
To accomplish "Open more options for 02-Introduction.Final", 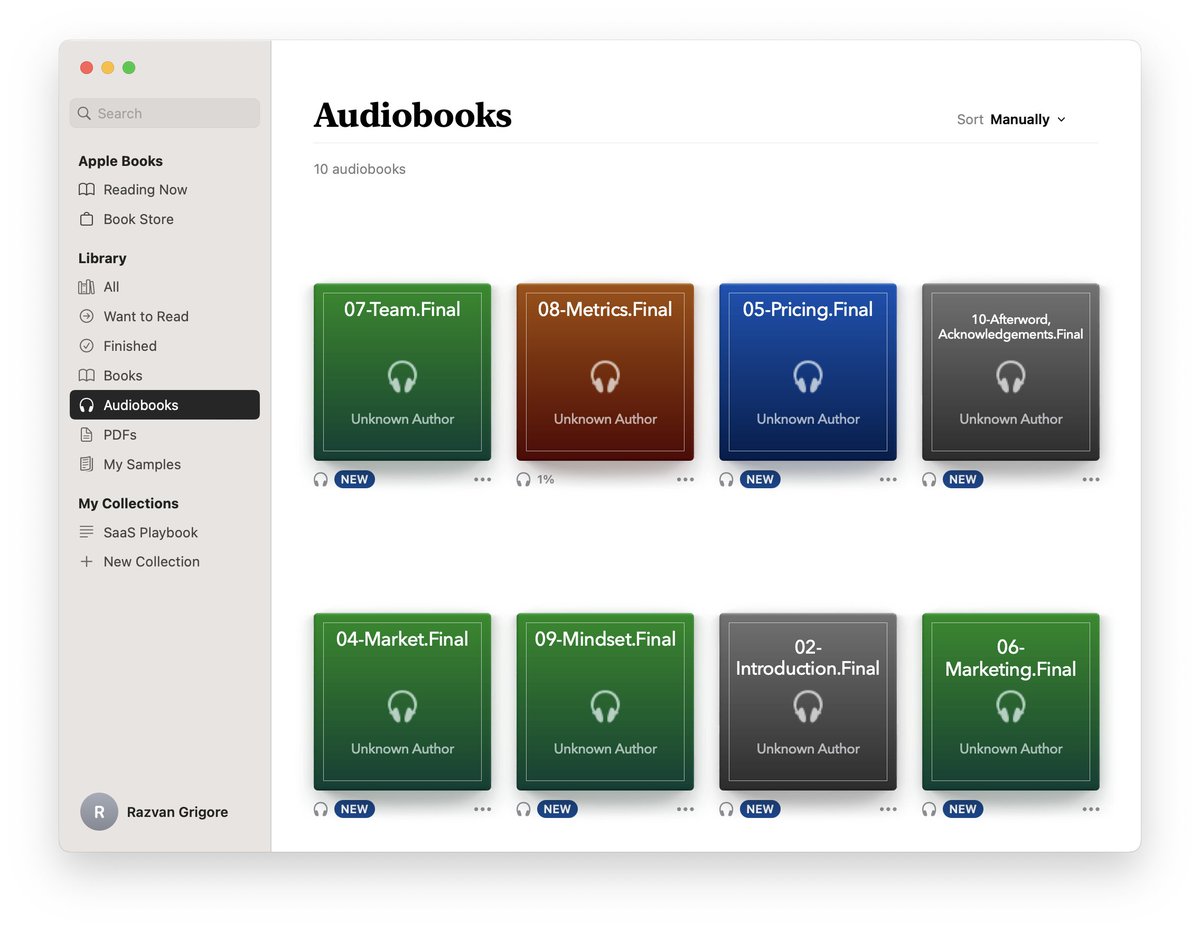I will click(x=888, y=809).
